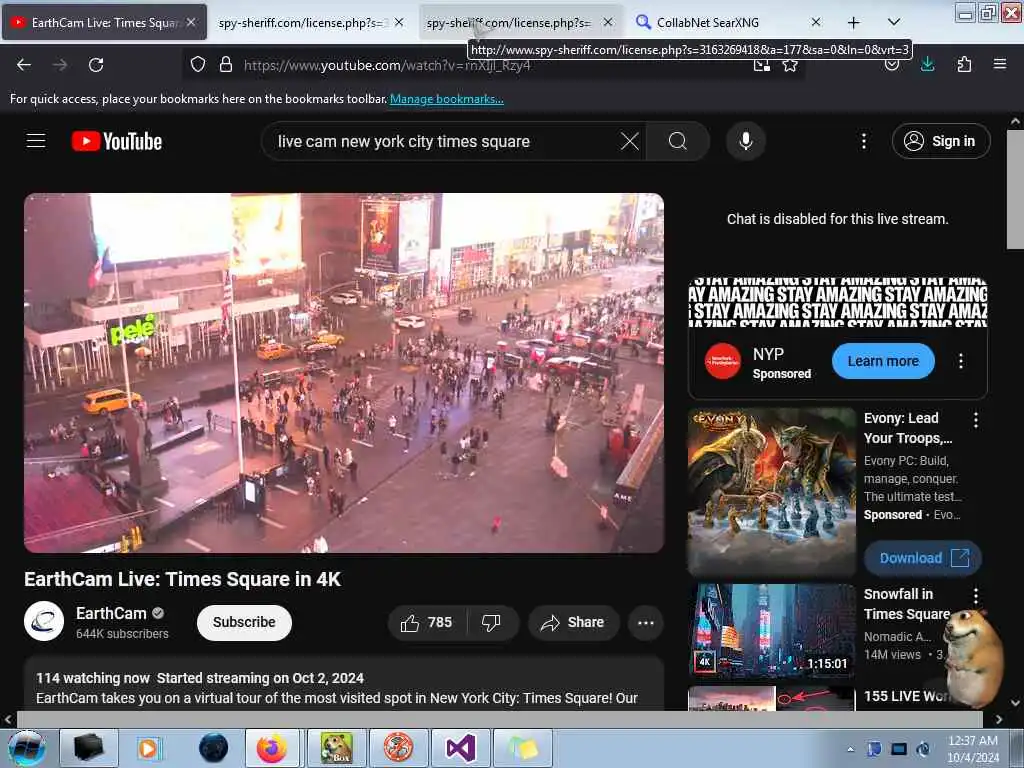Click the browser forward arrow
The height and width of the screenshot is (768, 1024).
point(60,65)
